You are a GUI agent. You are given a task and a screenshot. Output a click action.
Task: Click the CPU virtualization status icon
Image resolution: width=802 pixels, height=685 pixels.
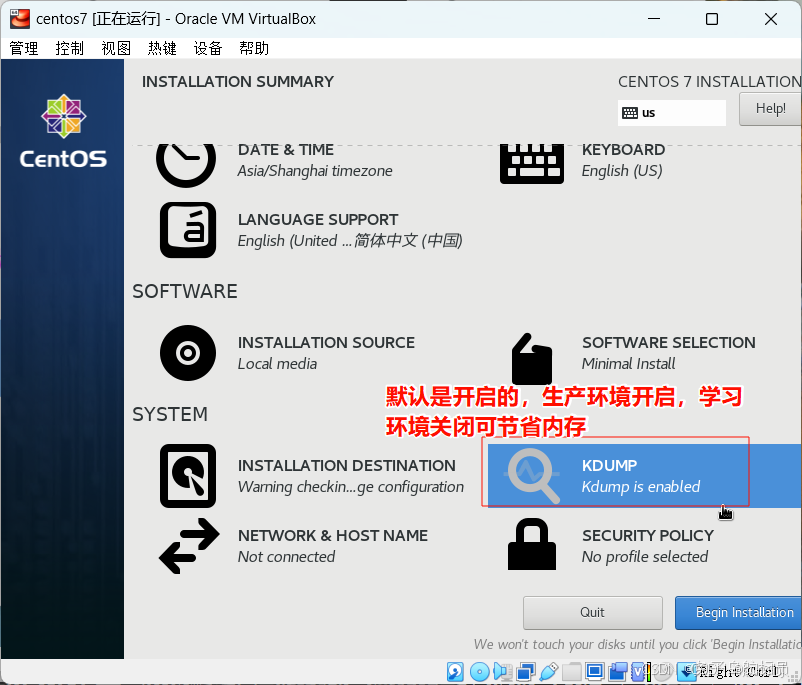pos(638,671)
